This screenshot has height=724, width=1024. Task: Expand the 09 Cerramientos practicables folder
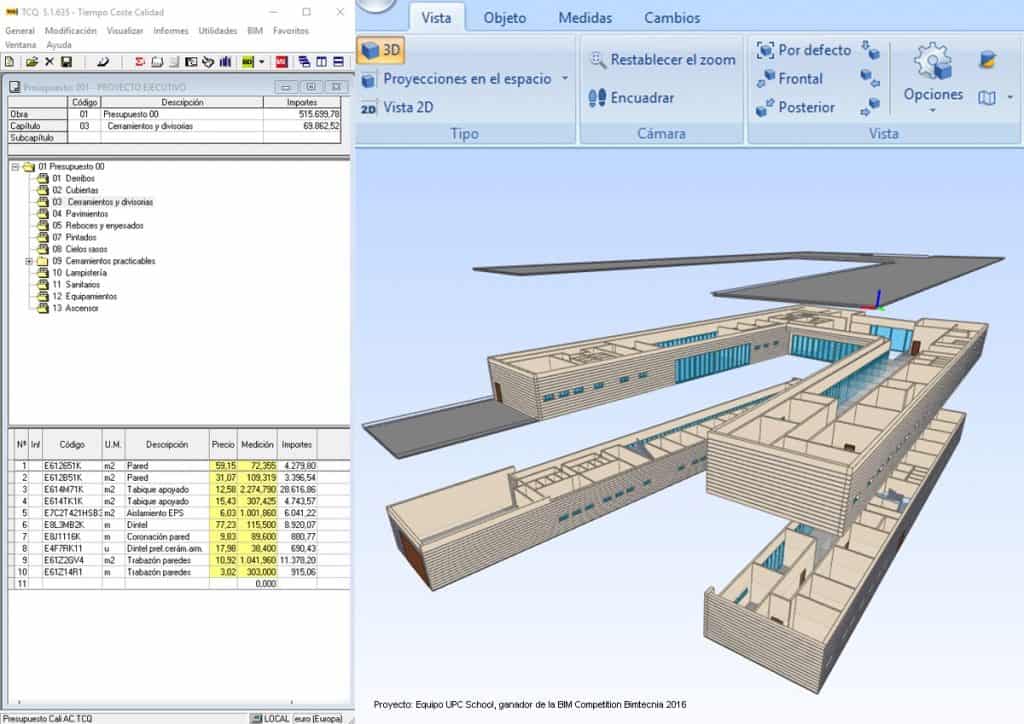click(29, 261)
